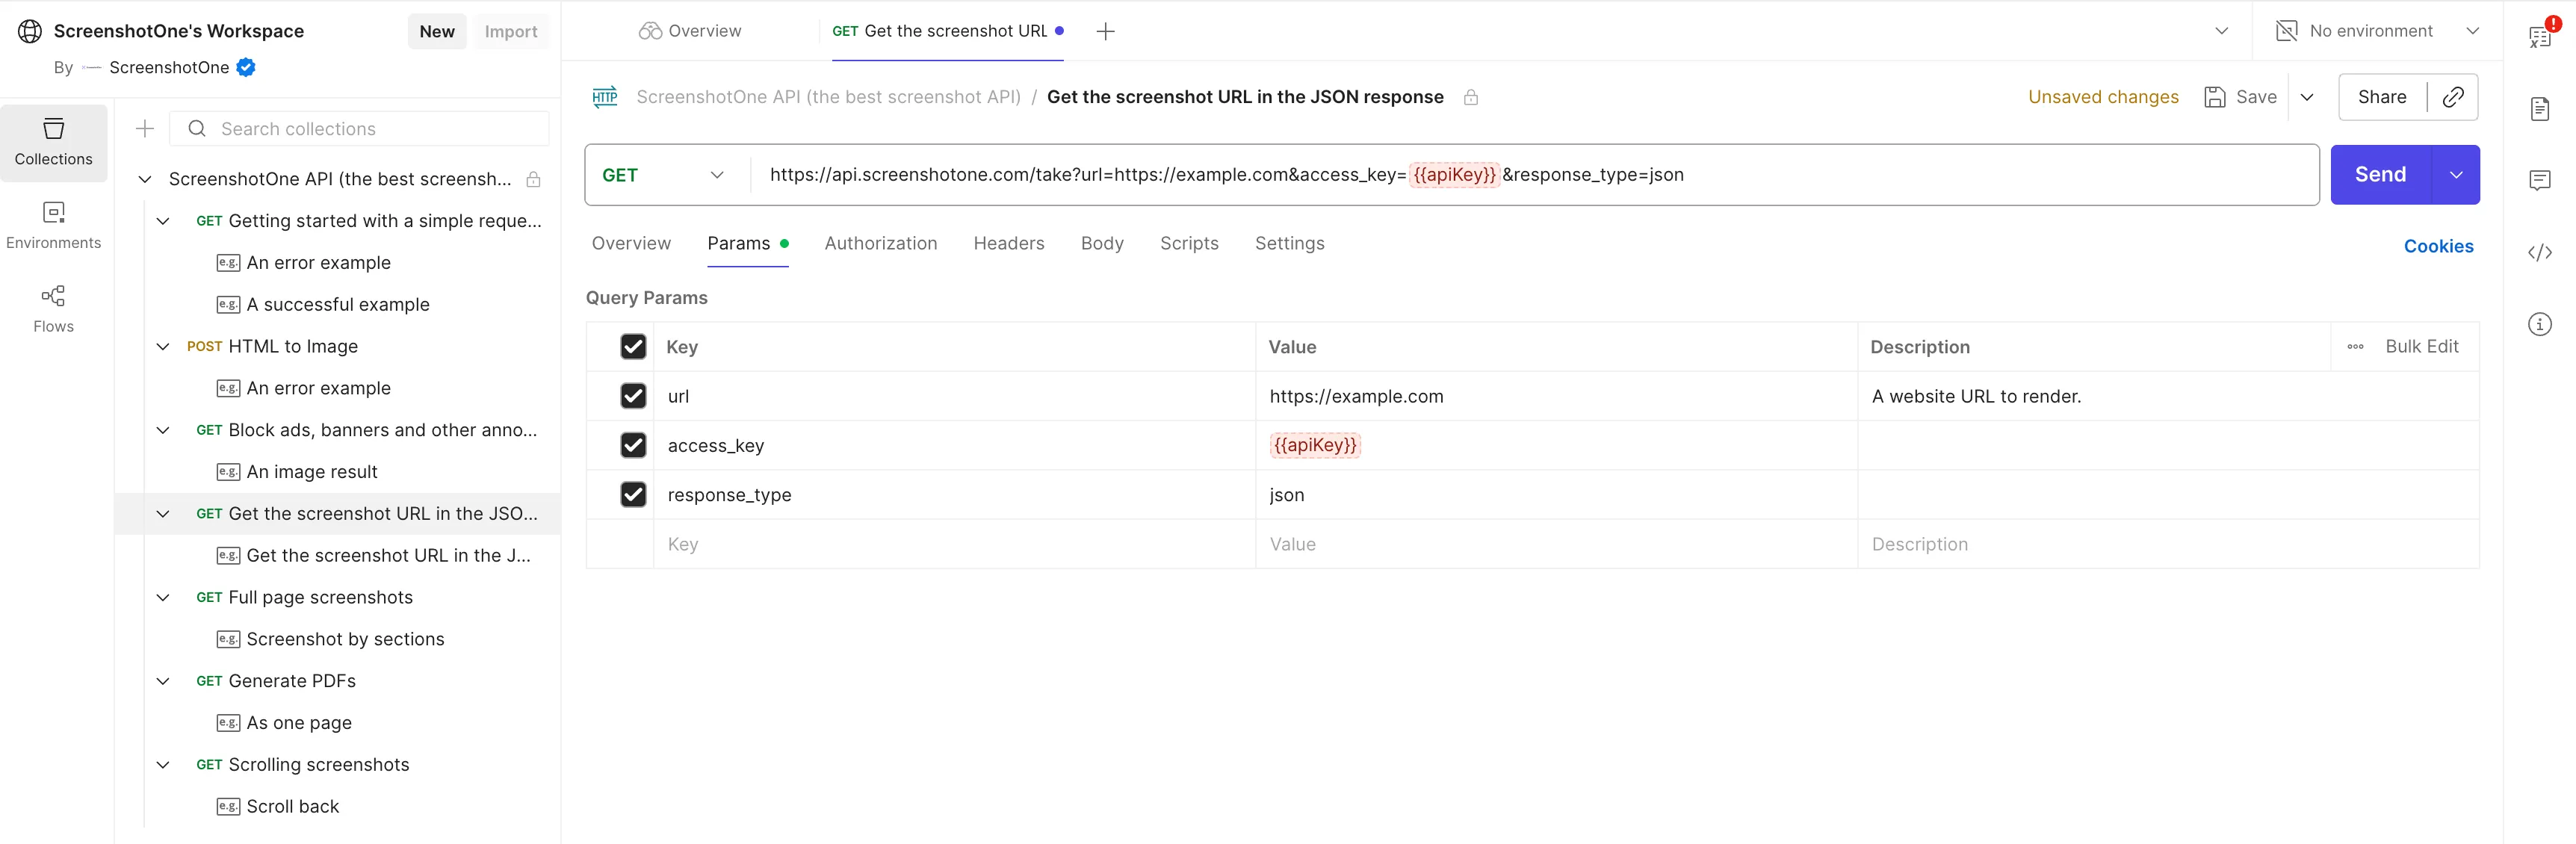Open Bulk Edit for query params
This screenshot has height=844, width=2576.
(x=2422, y=346)
